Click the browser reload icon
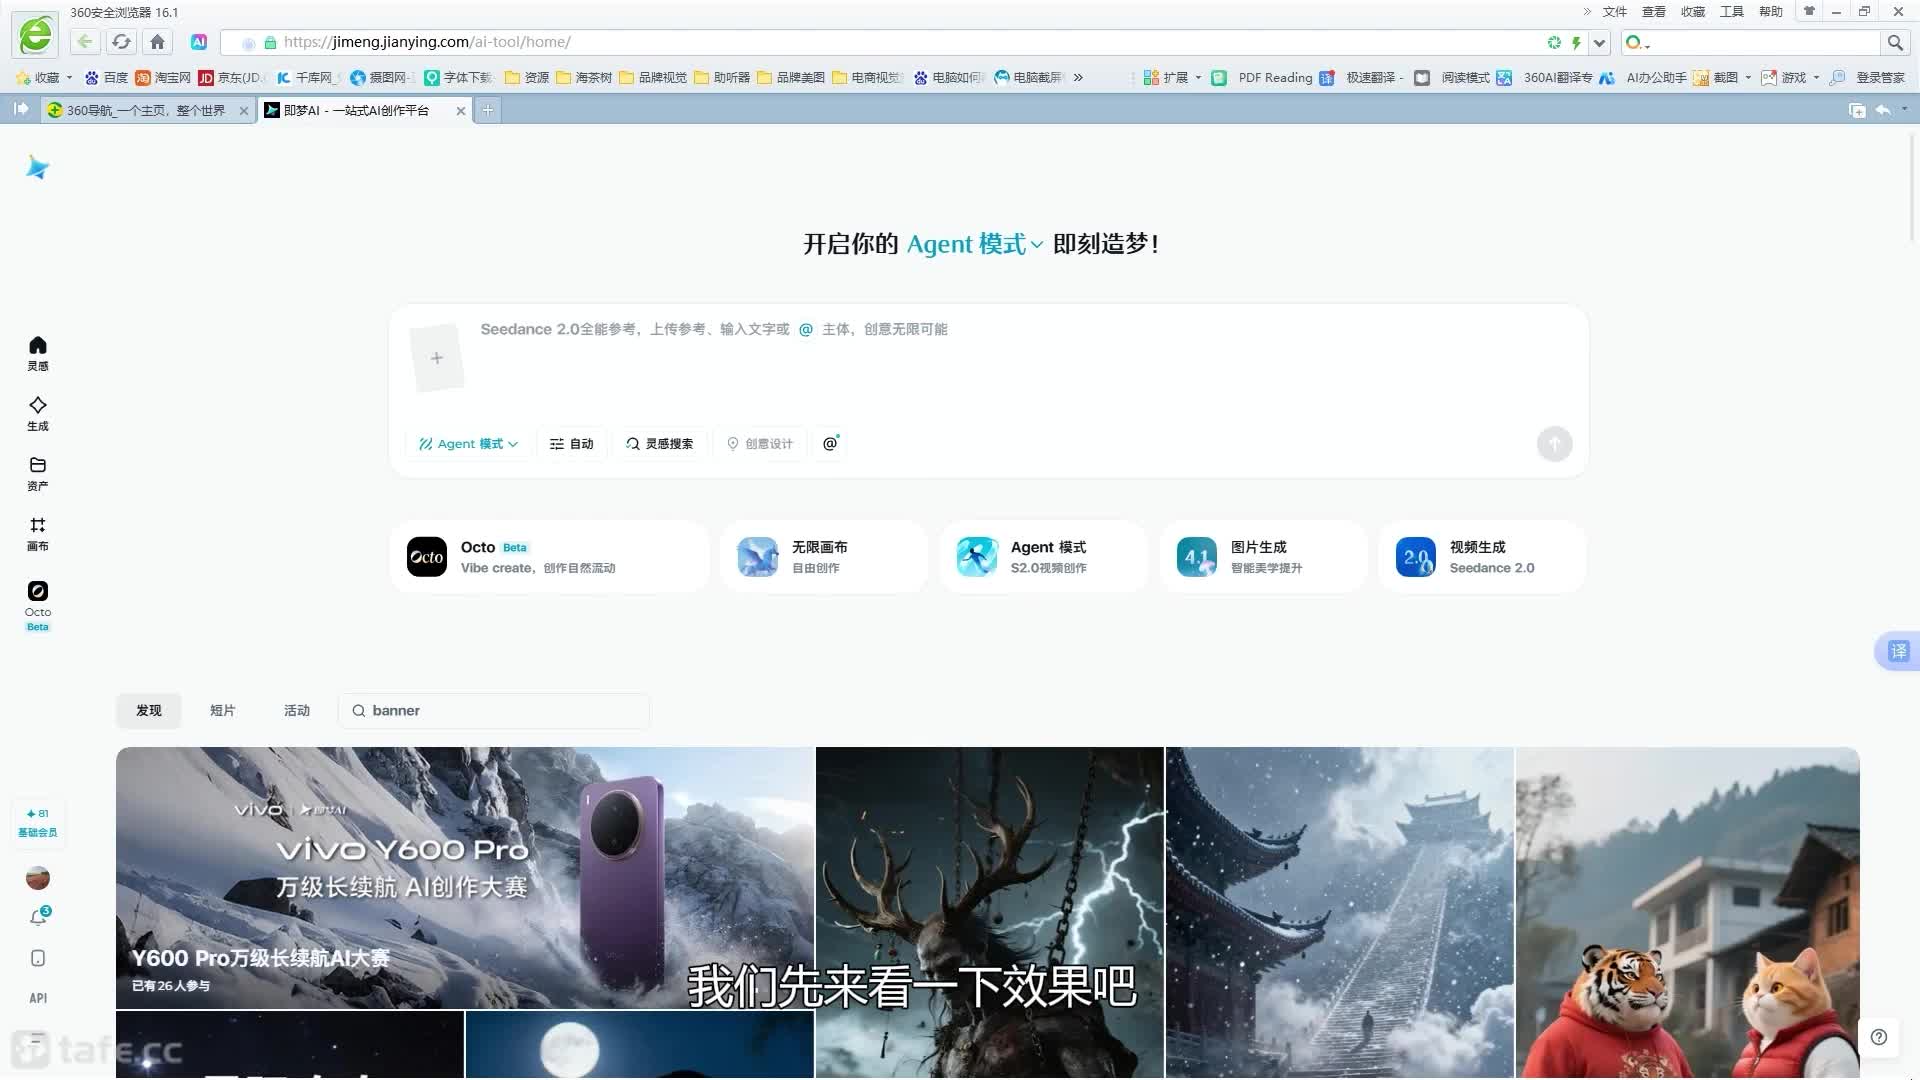The image size is (1920, 1080). 121,42
